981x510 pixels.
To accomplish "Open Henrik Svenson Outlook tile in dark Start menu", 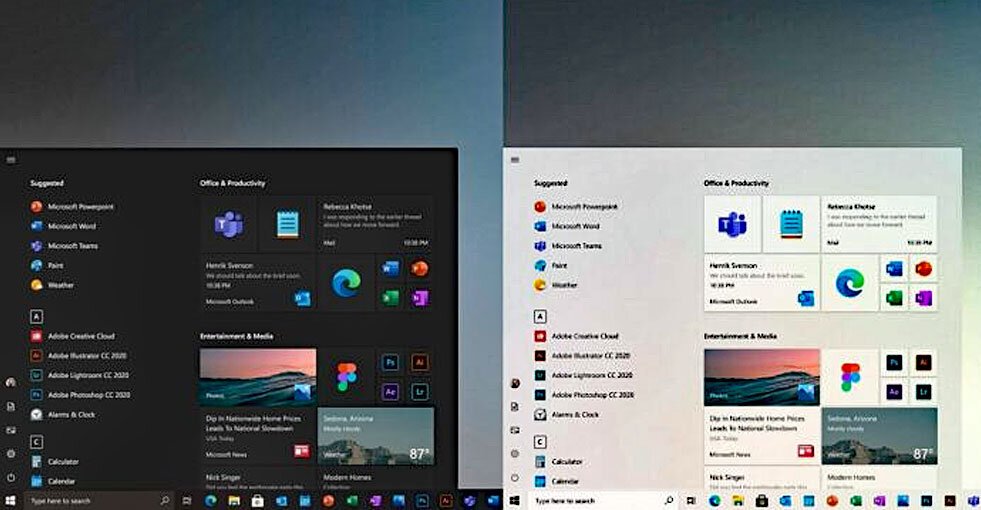I will (258, 283).
